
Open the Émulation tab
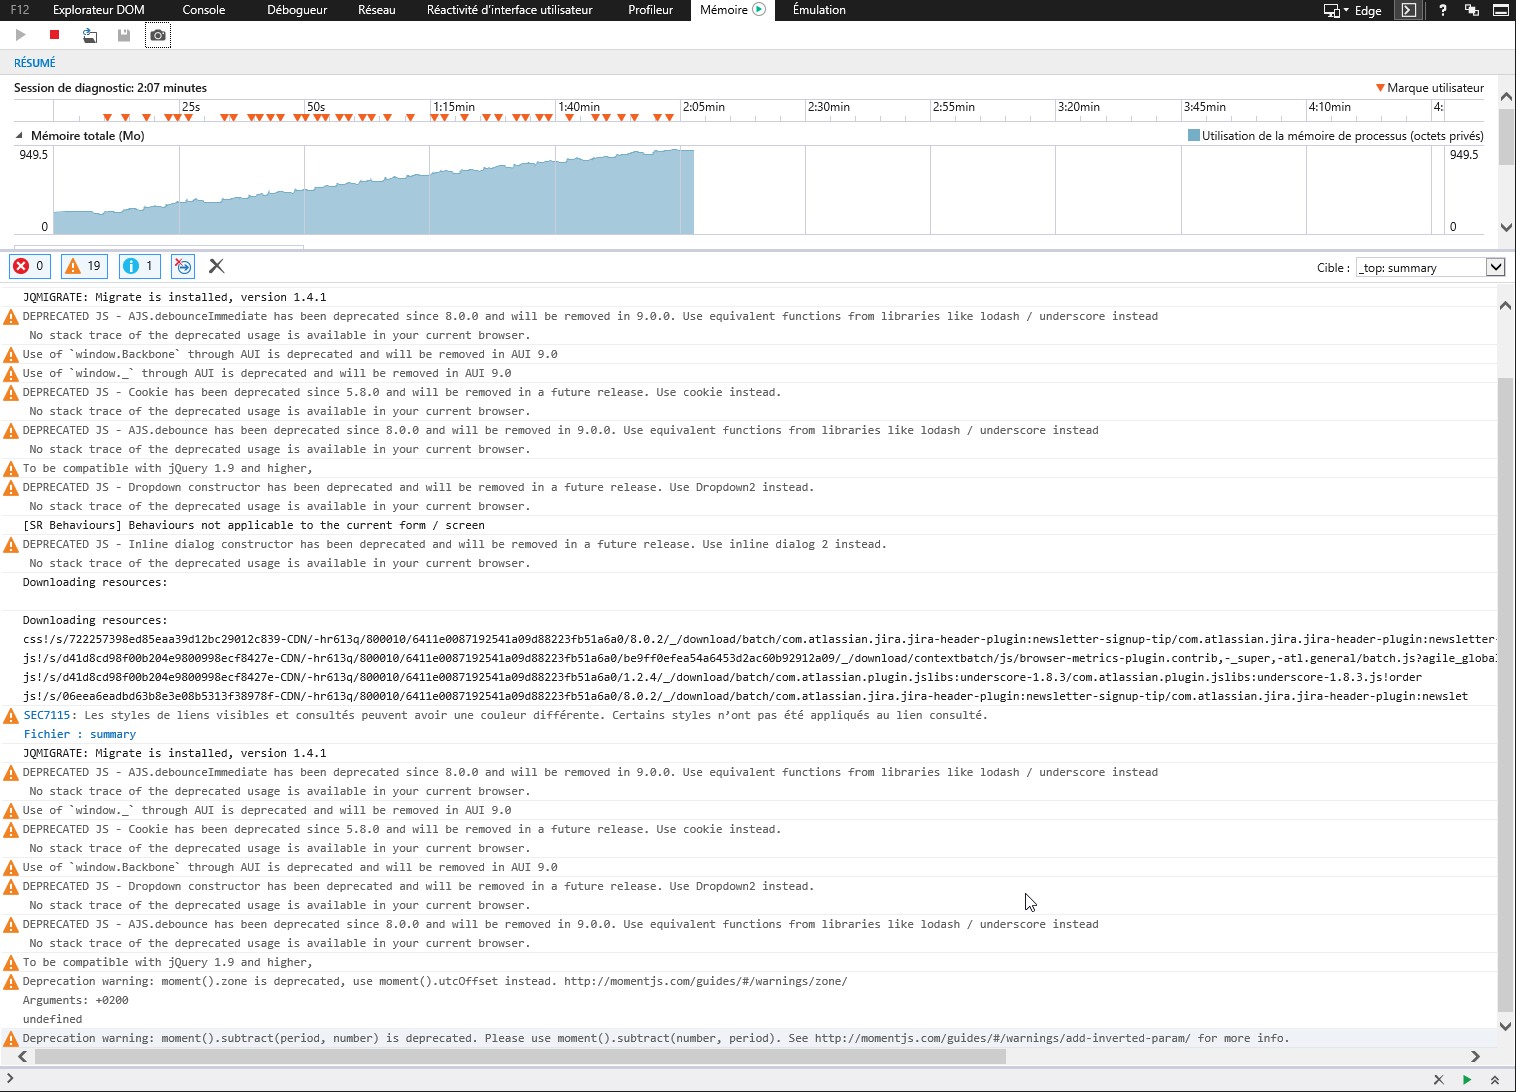[x=819, y=10]
